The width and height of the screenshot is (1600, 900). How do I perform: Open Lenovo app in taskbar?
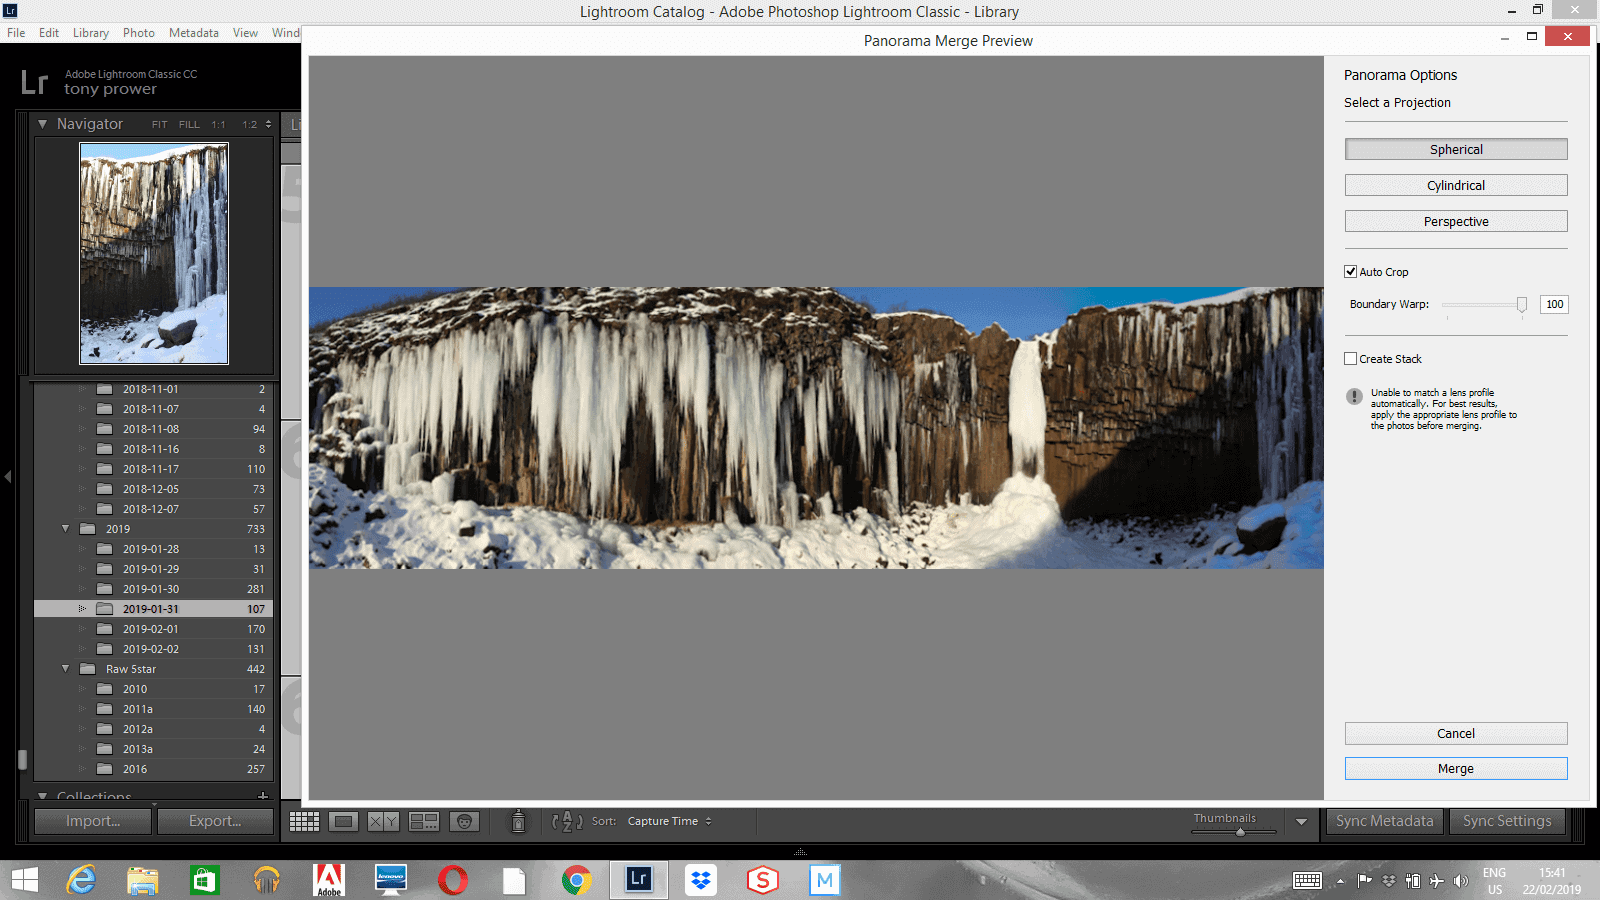[391, 880]
